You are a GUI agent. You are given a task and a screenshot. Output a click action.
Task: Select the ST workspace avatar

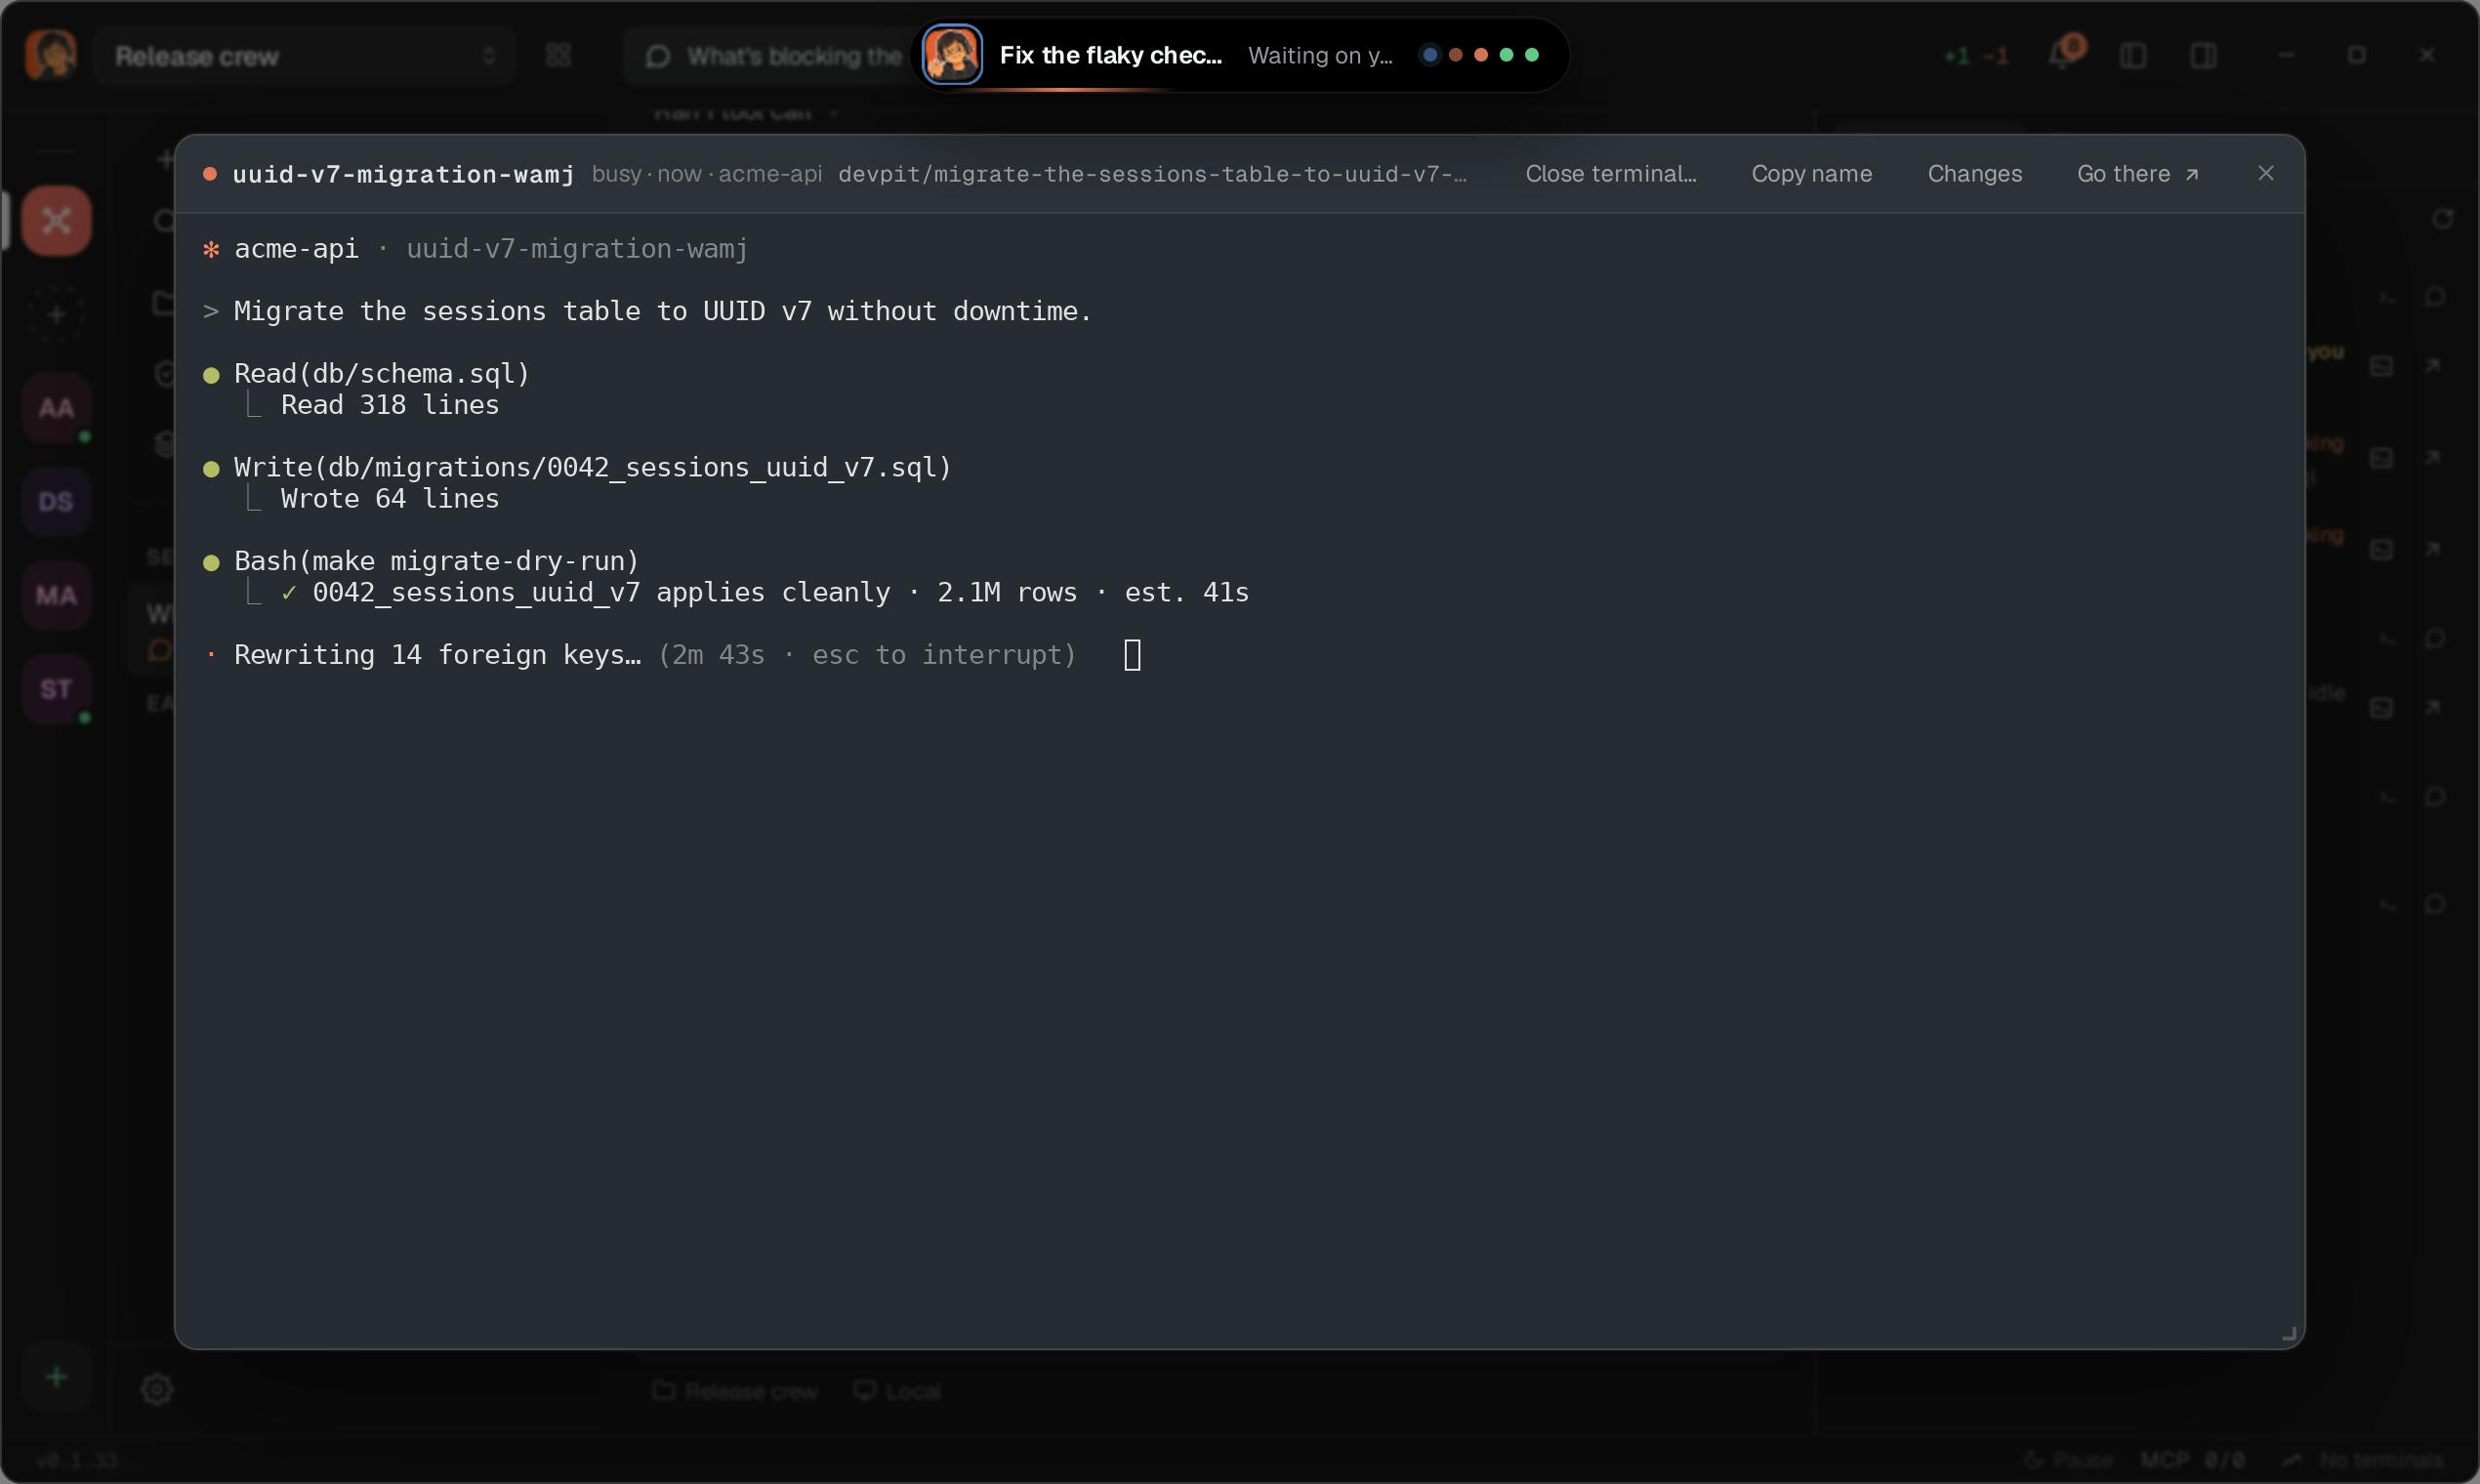56,689
